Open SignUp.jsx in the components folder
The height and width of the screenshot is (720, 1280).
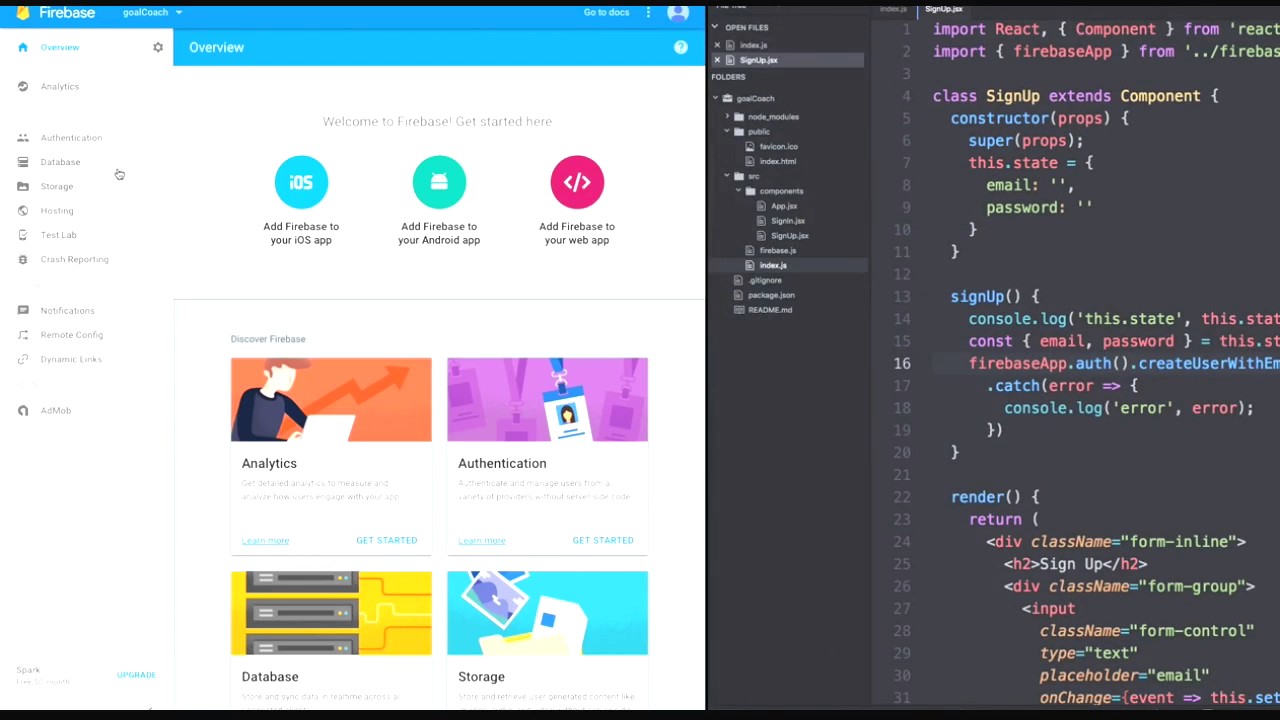click(x=790, y=236)
